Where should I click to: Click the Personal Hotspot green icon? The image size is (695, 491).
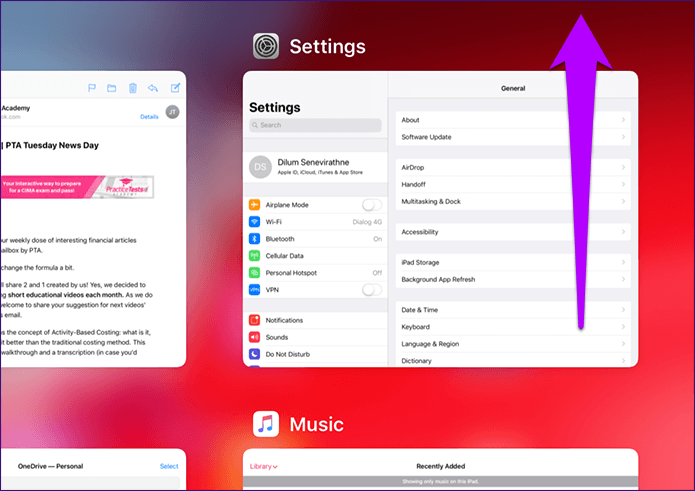coord(254,273)
